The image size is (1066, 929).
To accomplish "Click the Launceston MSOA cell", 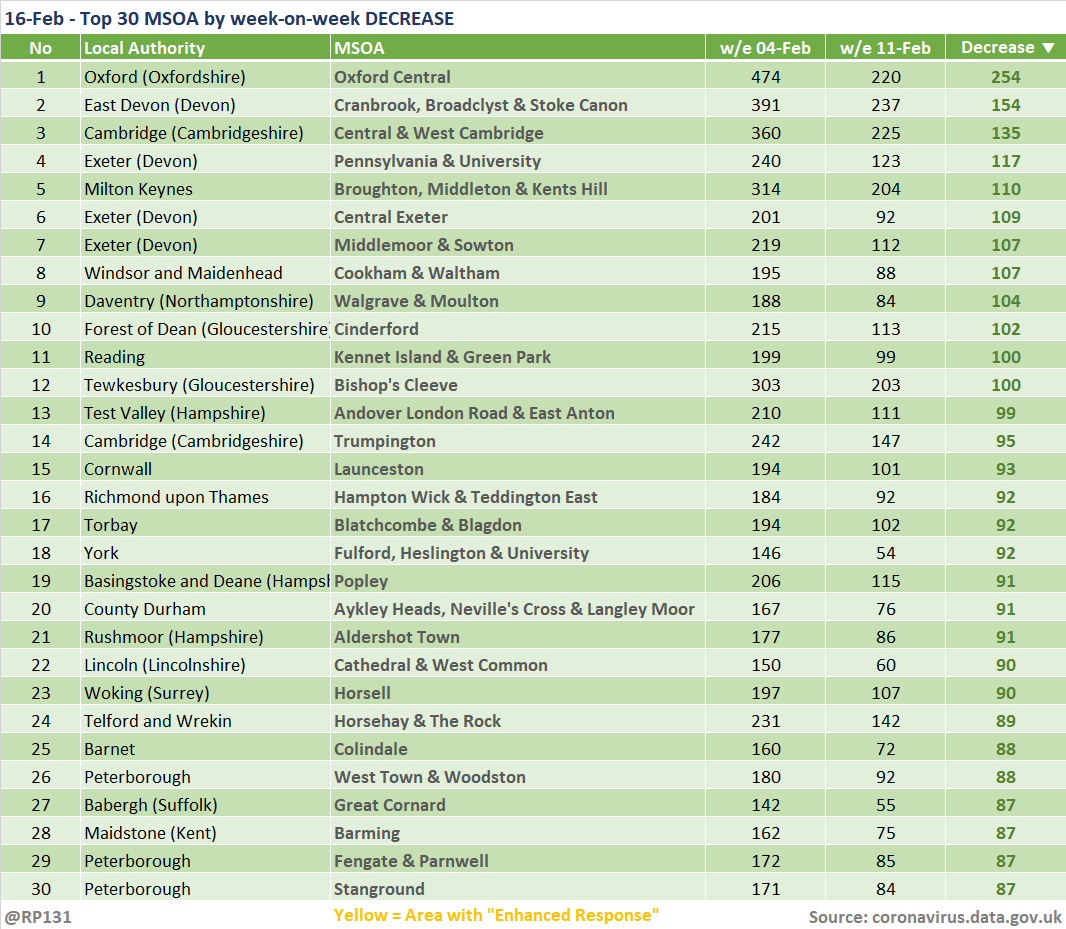I will click(x=378, y=469).
